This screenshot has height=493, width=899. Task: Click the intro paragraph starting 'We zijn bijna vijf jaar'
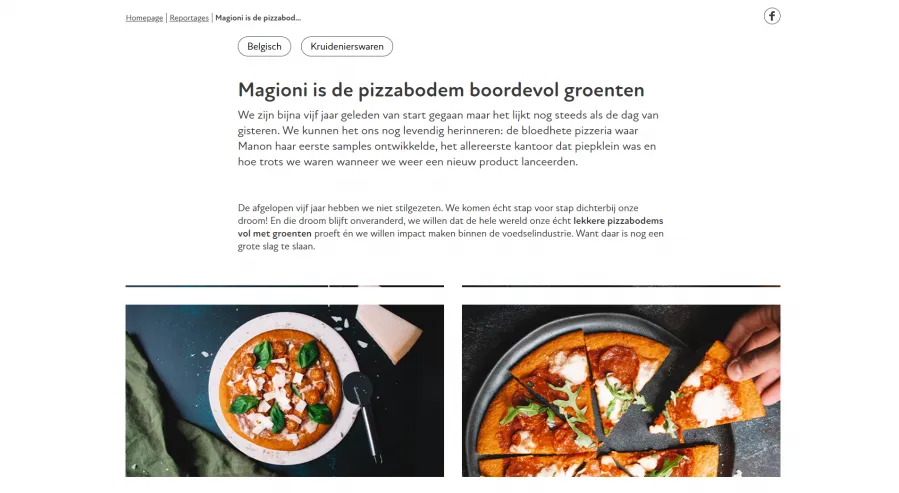(448, 138)
